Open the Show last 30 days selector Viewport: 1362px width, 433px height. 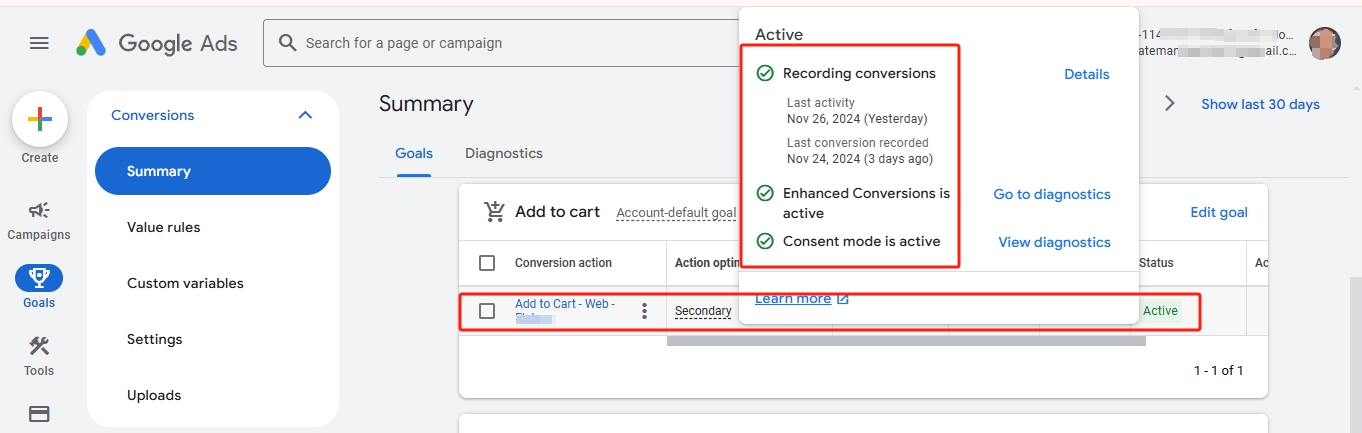click(1260, 104)
